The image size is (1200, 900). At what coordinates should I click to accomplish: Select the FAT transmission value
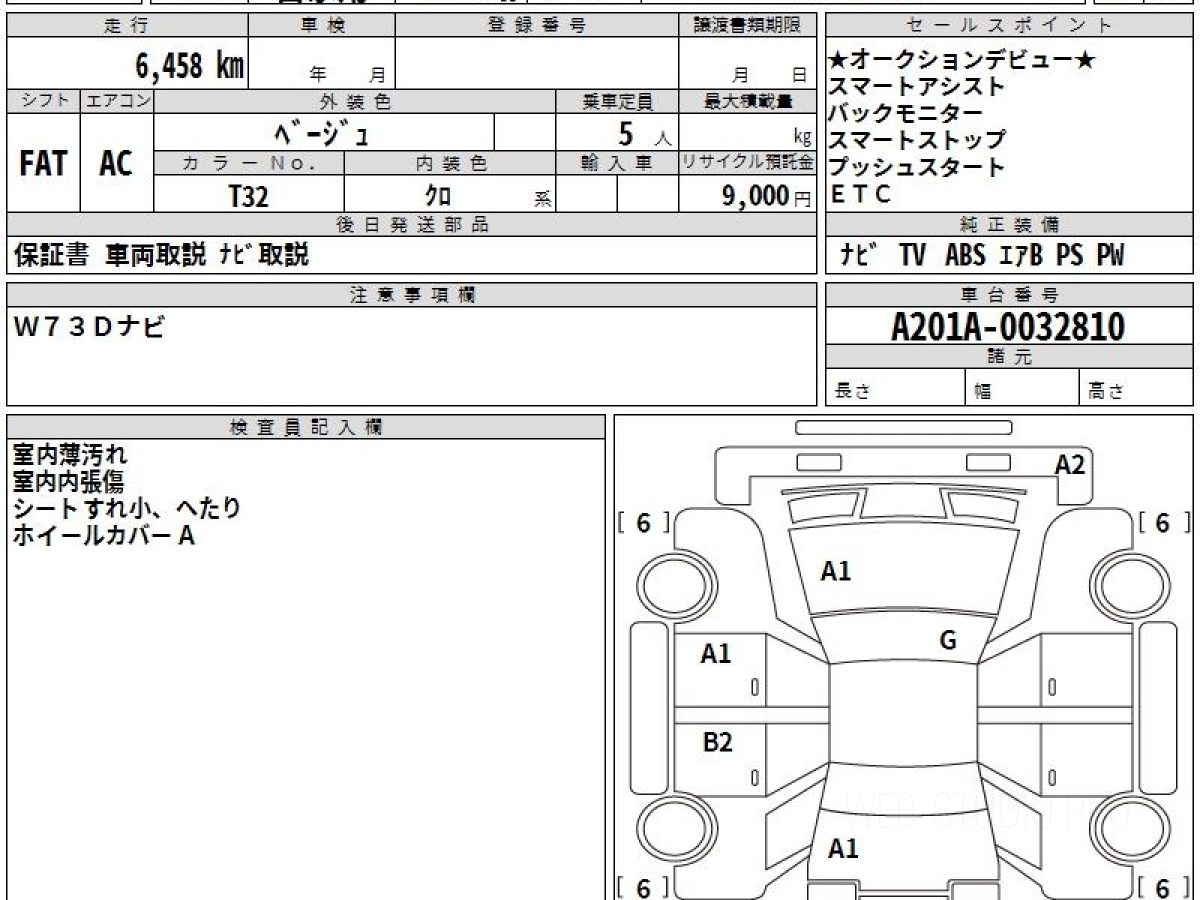click(x=43, y=164)
